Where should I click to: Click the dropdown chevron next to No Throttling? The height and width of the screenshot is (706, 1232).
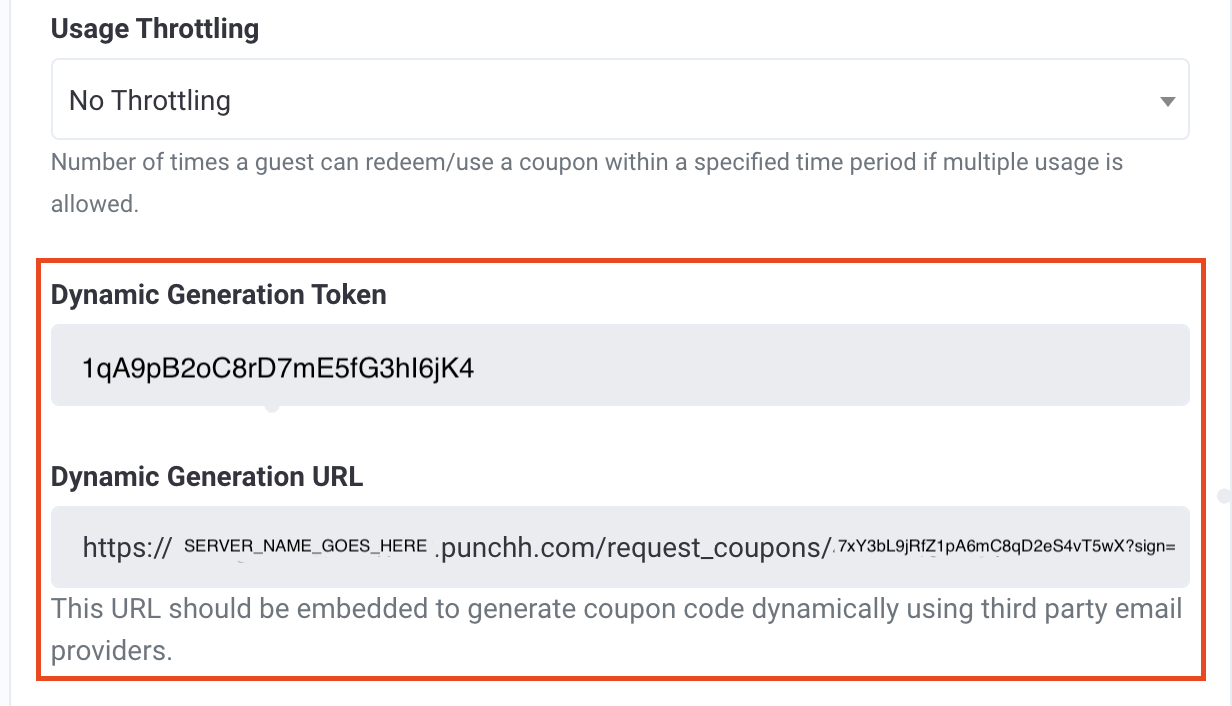(x=1167, y=99)
